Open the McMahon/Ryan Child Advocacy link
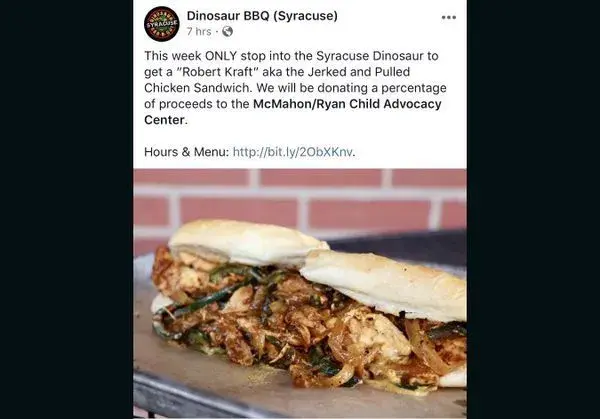The height and width of the screenshot is (419, 600). tap(347, 104)
